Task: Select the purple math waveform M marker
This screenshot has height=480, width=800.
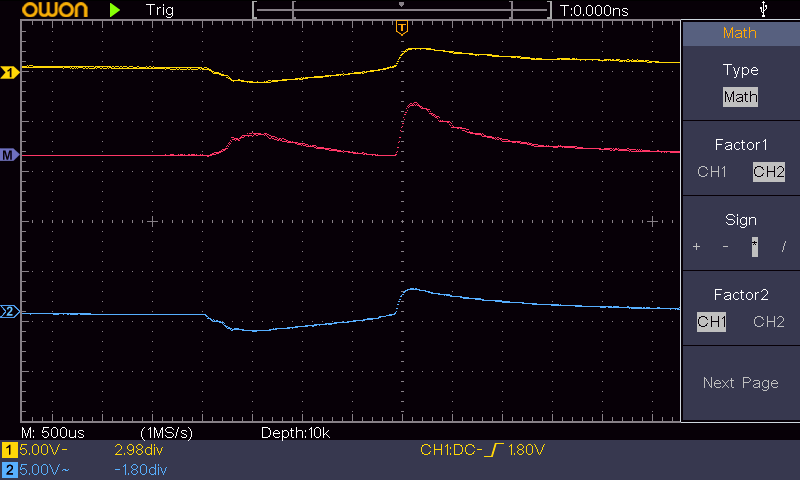Action: (x=10, y=155)
